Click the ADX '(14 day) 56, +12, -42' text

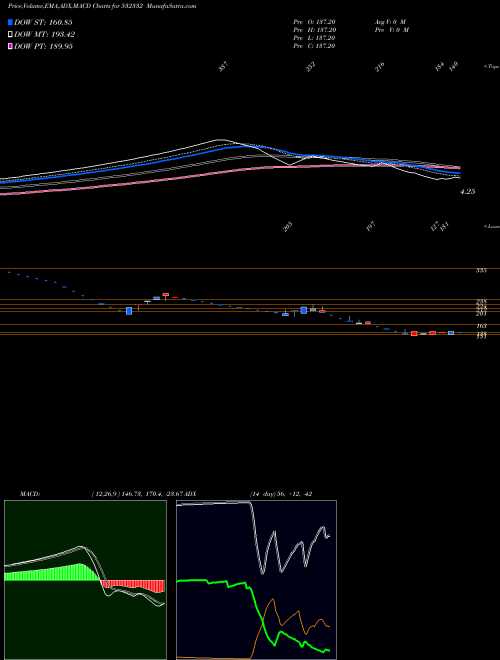[280, 494]
